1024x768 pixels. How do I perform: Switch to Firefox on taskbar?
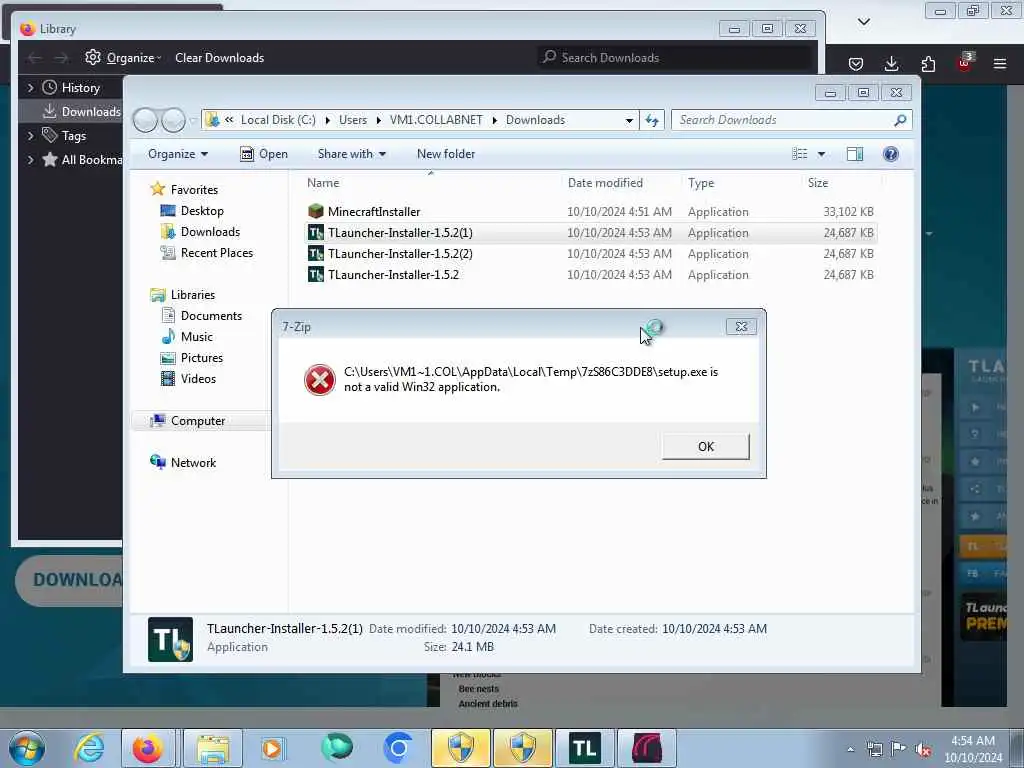pos(148,748)
